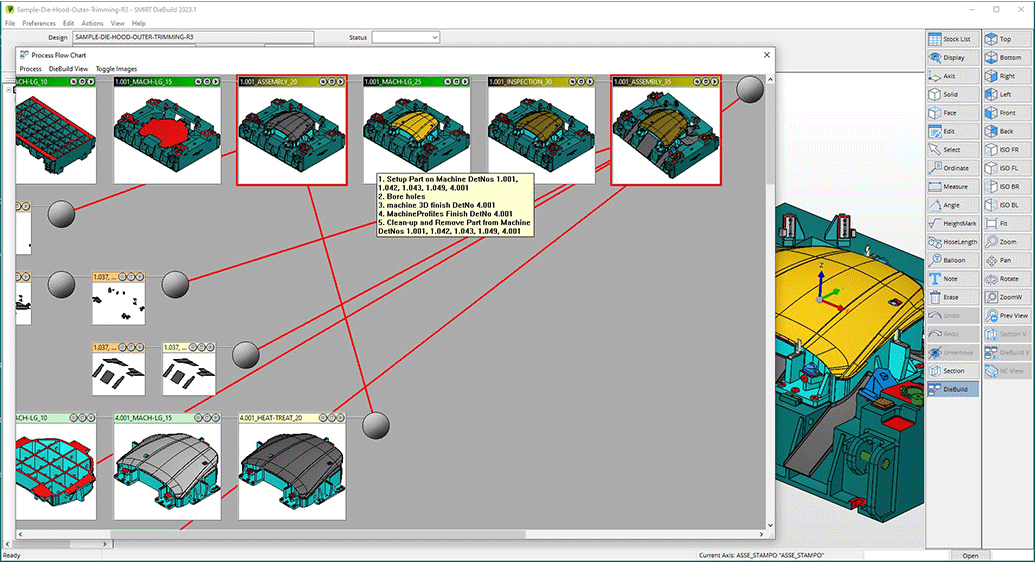This screenshot has width=1035, height=562.
Task: Open the Status dropdown
Action: (406, 37)
